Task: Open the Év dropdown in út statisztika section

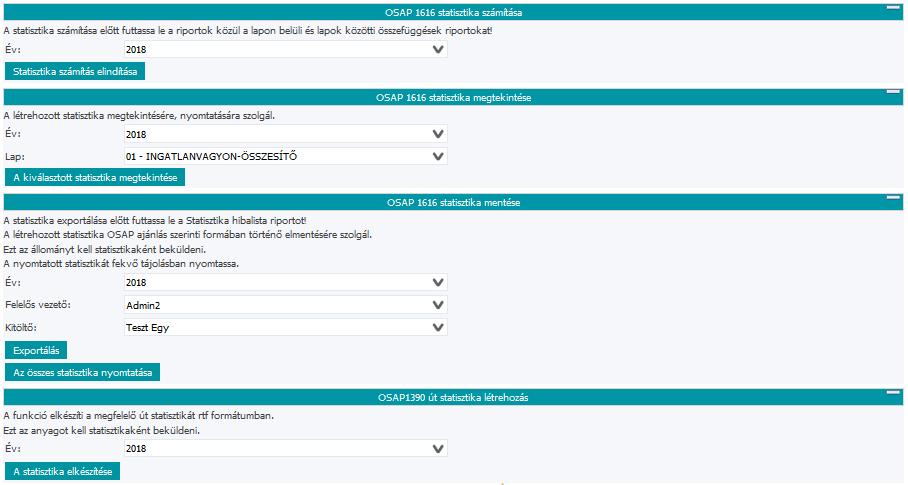Action: point(285,449)
